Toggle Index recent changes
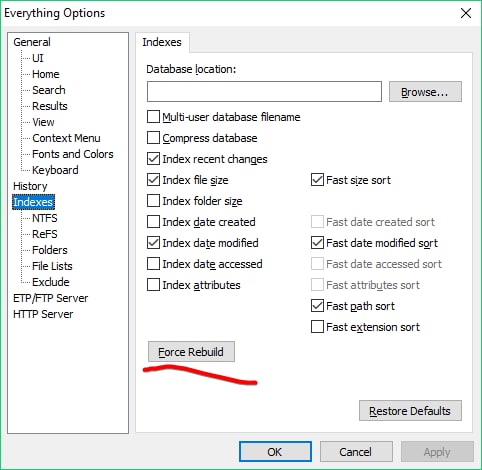The width and height of the screenshot is (482, 470). pos(153,159)
